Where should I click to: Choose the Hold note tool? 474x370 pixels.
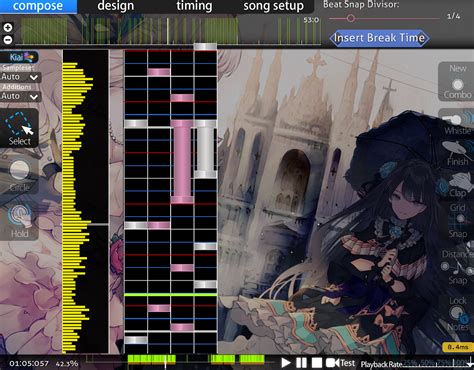click(x=19, y=221)
